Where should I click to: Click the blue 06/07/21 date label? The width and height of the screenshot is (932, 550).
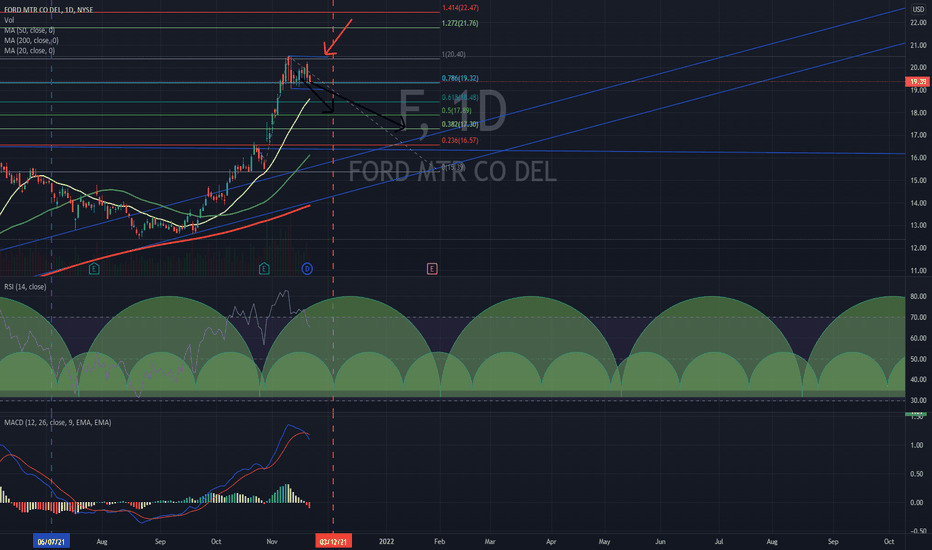[51, 541]
